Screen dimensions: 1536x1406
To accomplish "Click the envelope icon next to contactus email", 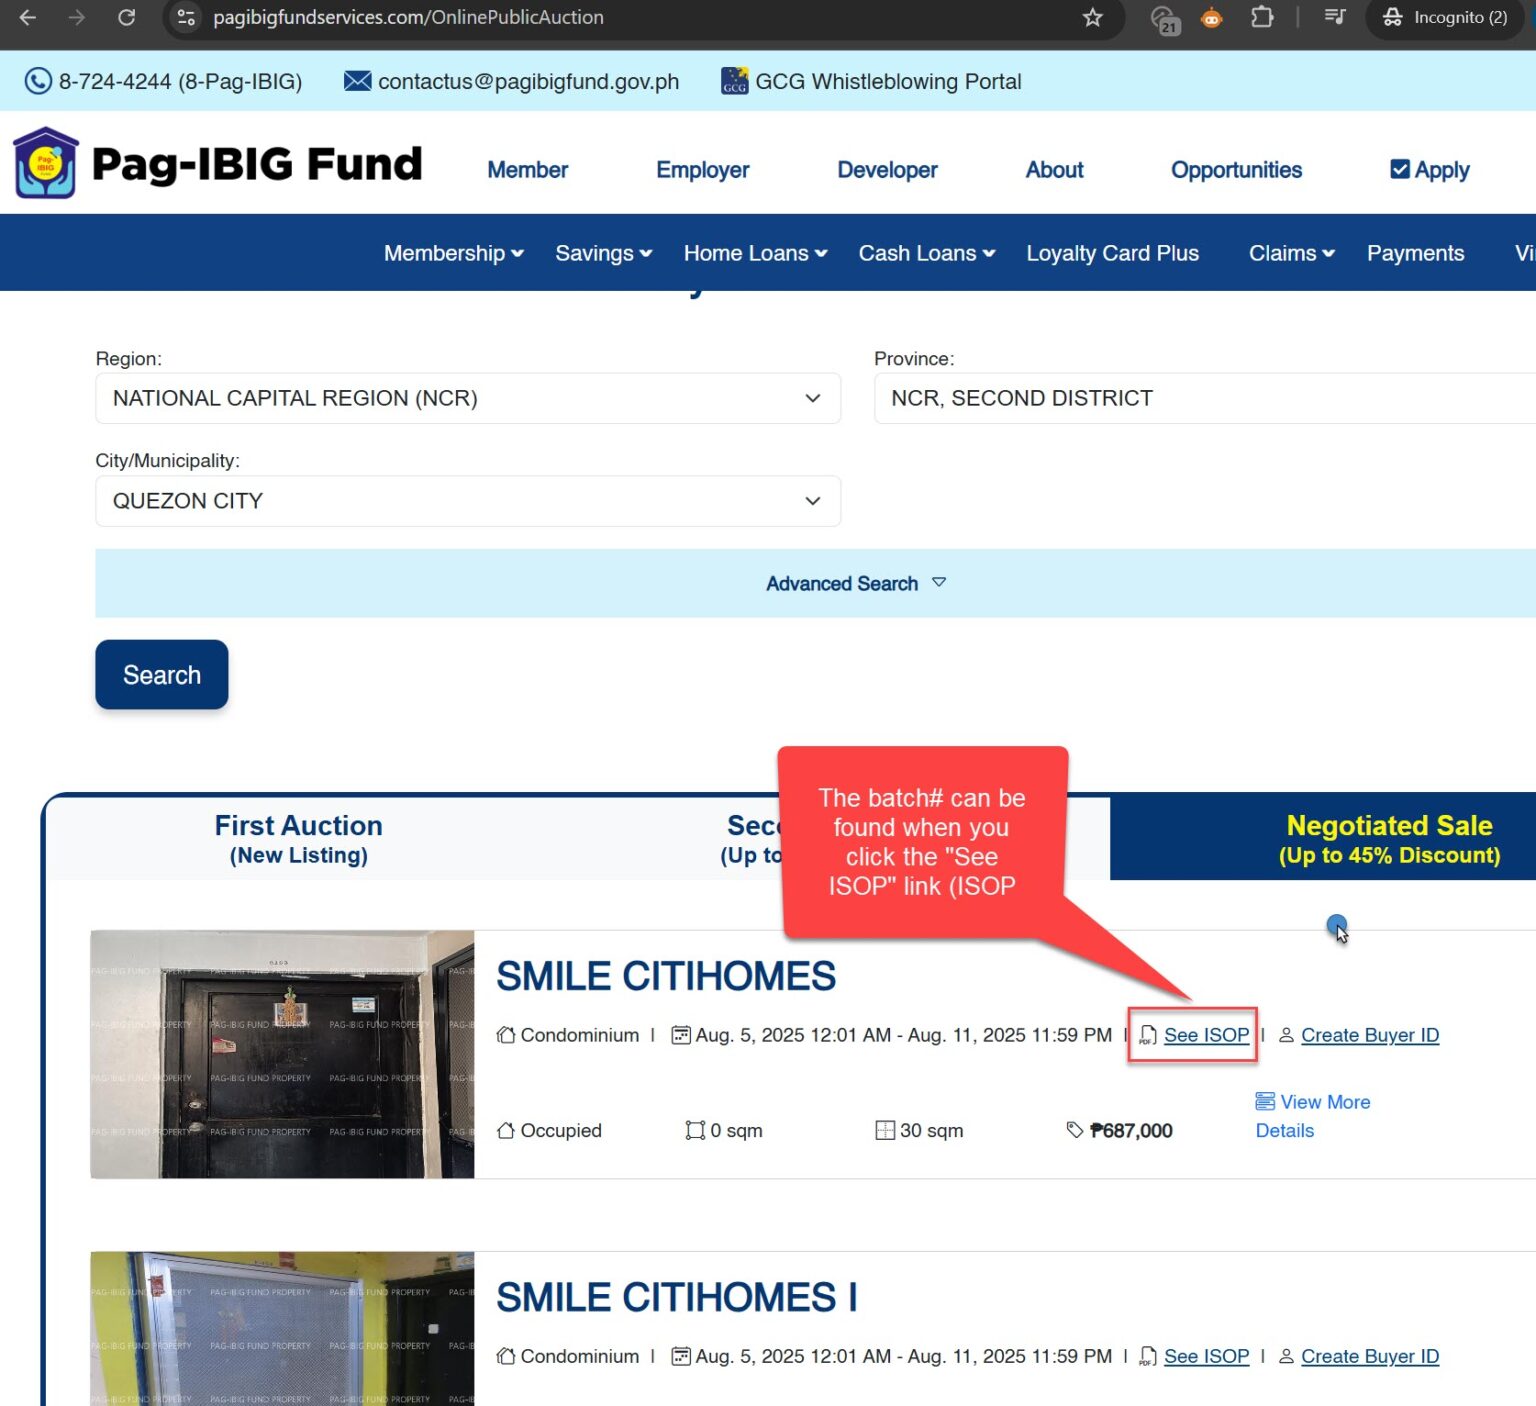I will [x=357, y=81].
